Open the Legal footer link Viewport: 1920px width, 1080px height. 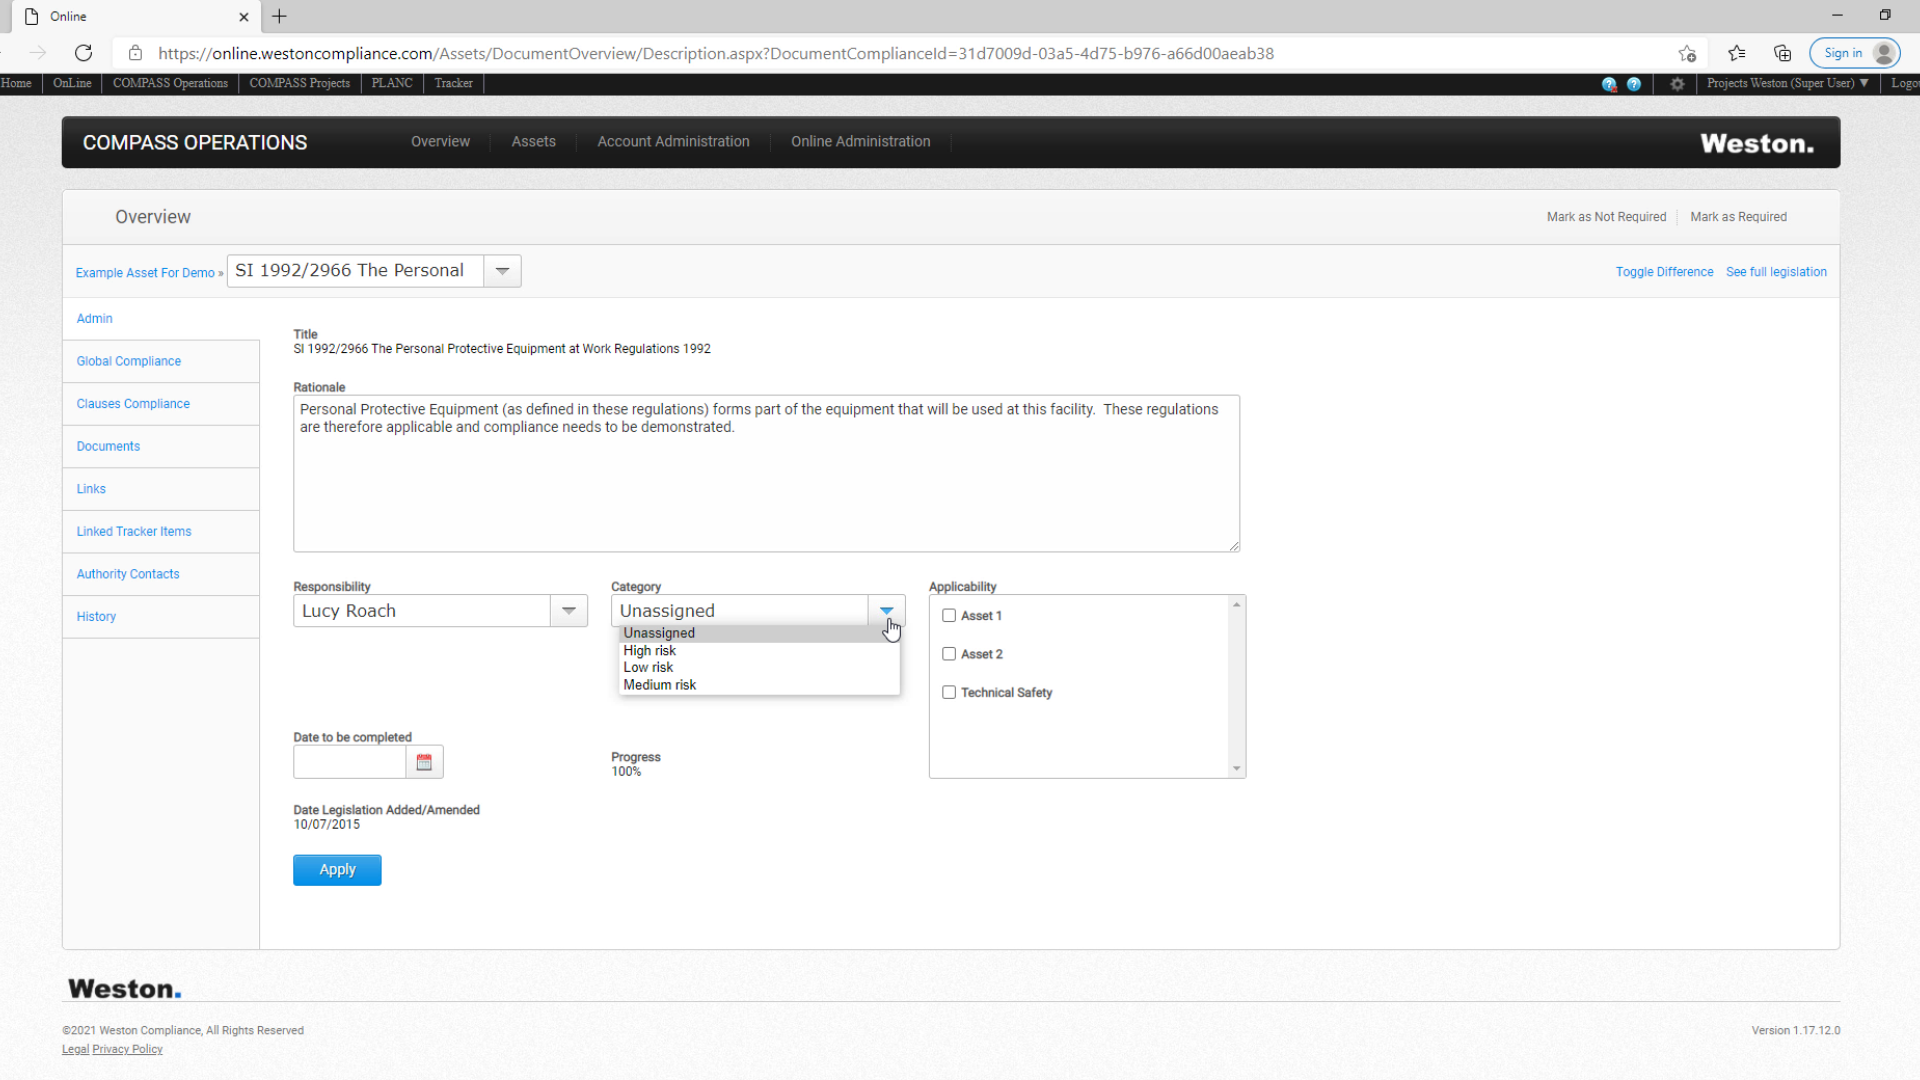(x=75, y=1049)
